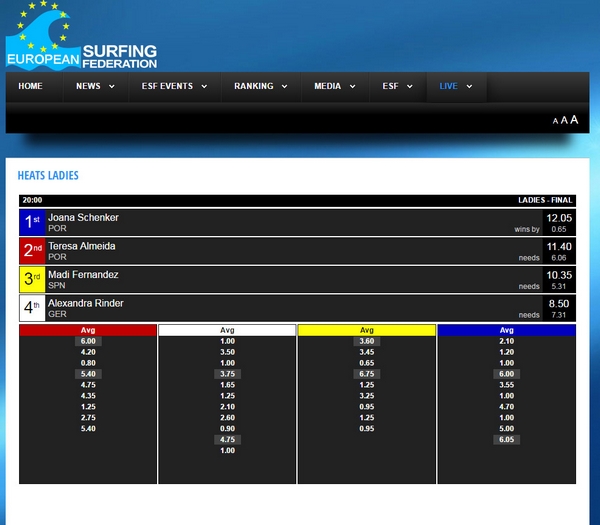This screenshot has width=600, height=525.
Task: Click highlighted 3.60 score in yellow column
Action: [x=367, y=341]
